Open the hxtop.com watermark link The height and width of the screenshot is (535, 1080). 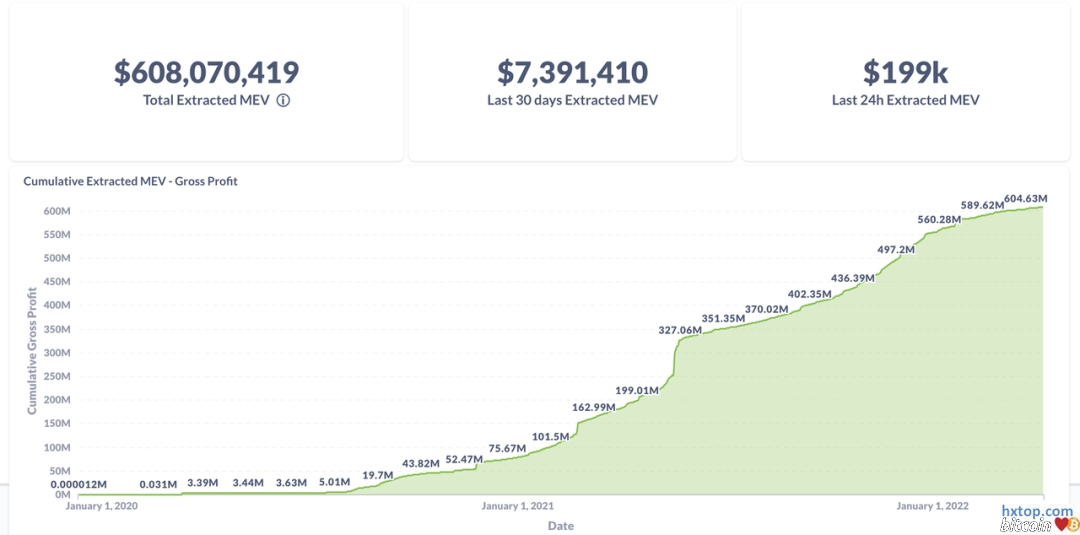point(1037,511)
